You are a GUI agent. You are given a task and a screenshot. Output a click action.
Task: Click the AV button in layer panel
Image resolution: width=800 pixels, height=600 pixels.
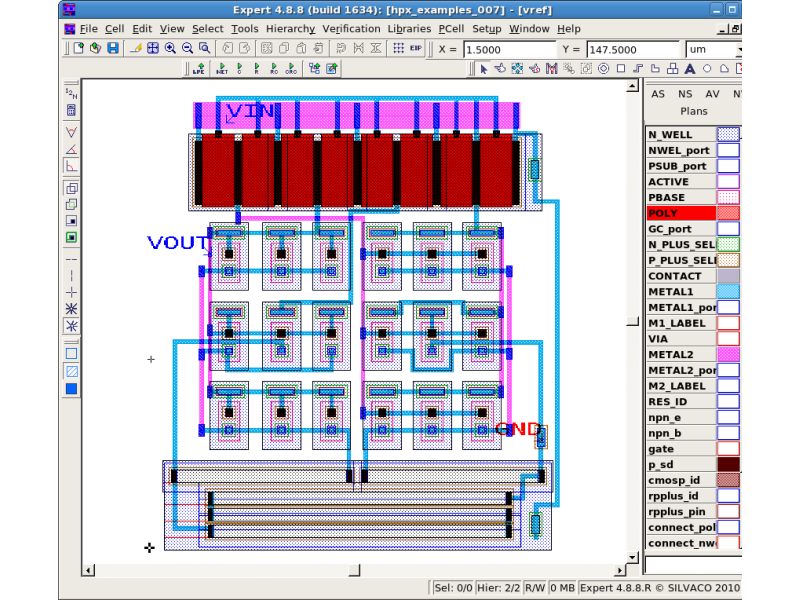coord(712,94)
